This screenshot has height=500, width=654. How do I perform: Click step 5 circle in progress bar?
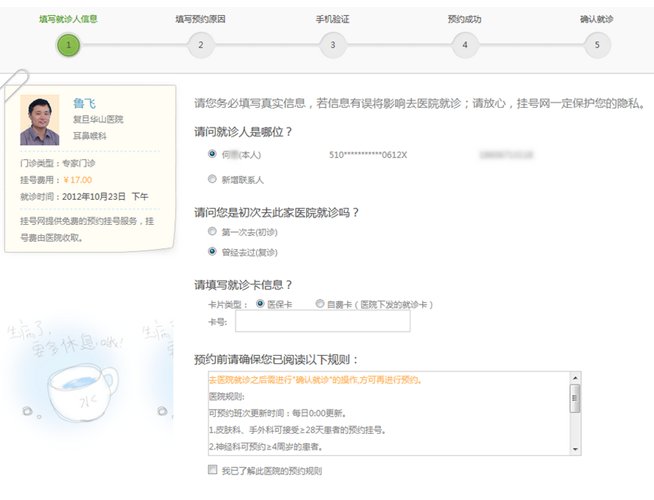(x=597, y=45)
